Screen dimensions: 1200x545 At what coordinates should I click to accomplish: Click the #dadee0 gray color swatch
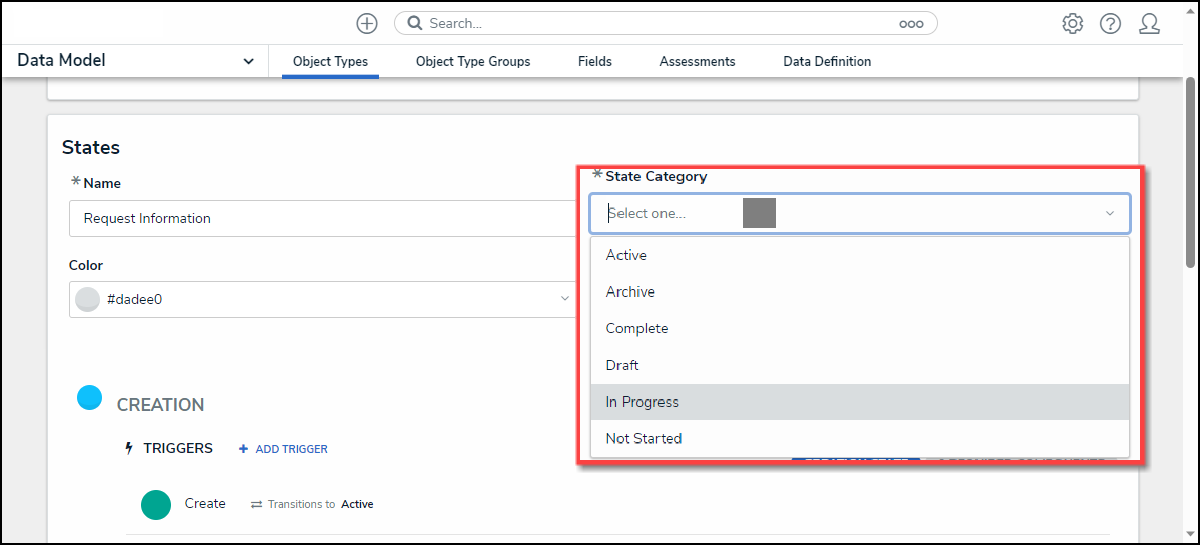pyautogui.click(x=88, y=299)
